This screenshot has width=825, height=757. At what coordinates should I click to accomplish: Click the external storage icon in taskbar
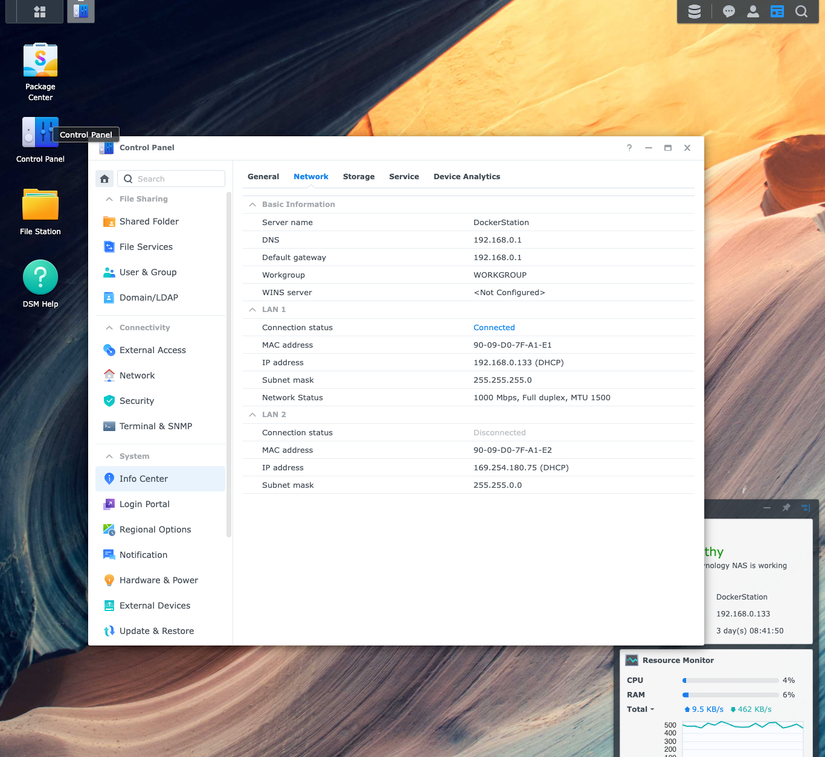click(x=695, y=11)
